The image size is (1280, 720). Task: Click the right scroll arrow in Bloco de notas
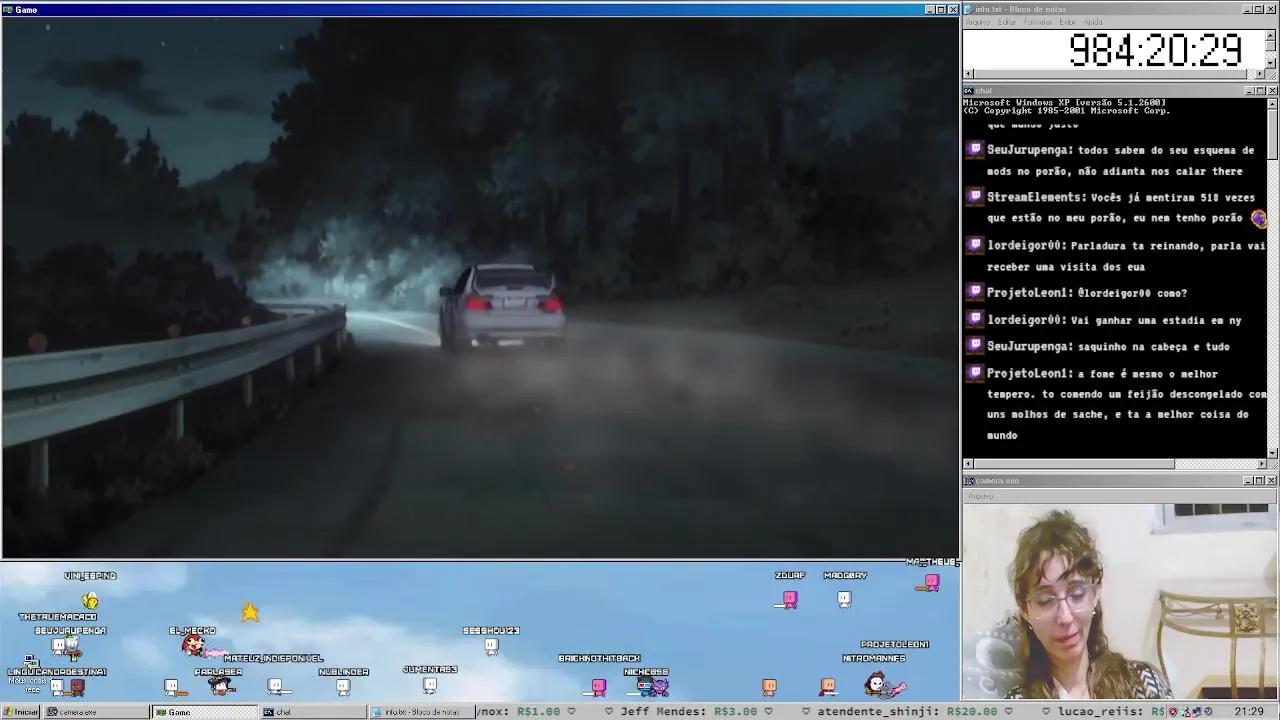pyautogui.click(x=1260, y=74)
